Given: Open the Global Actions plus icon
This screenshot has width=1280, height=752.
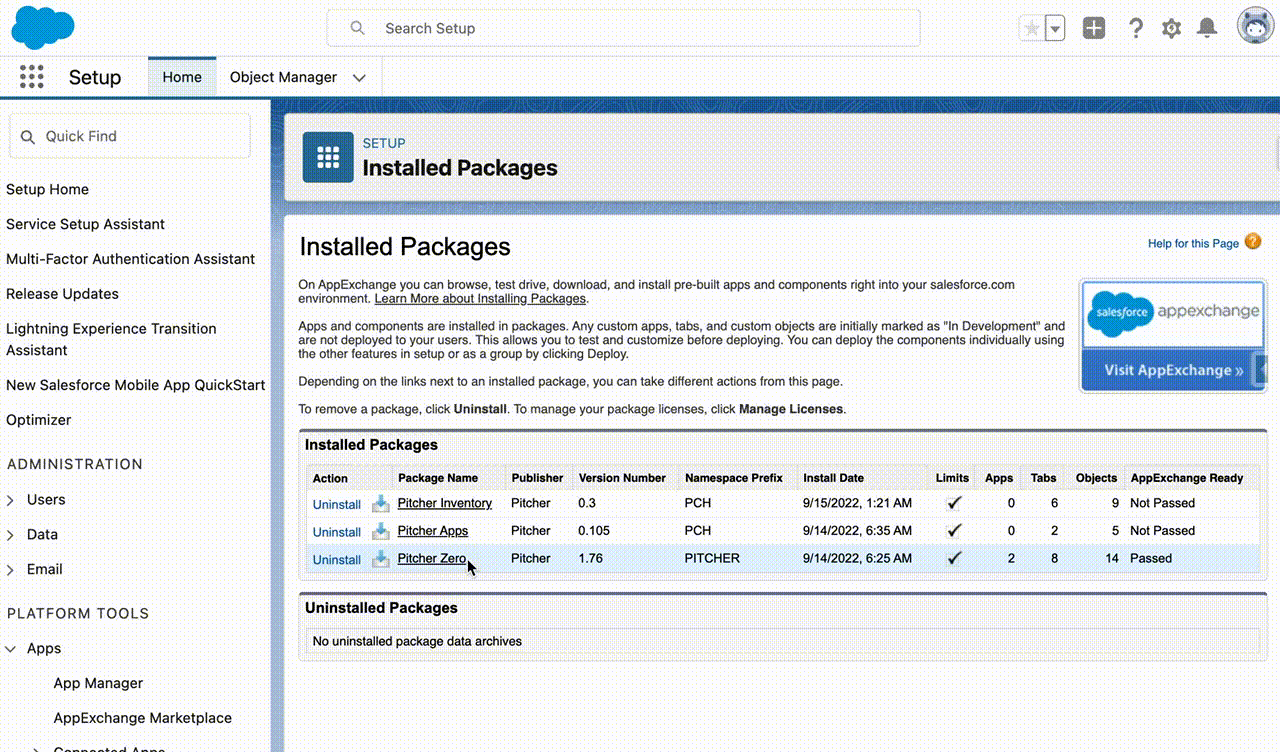Looking at the screenshot, I should [x=1094, y=28].
